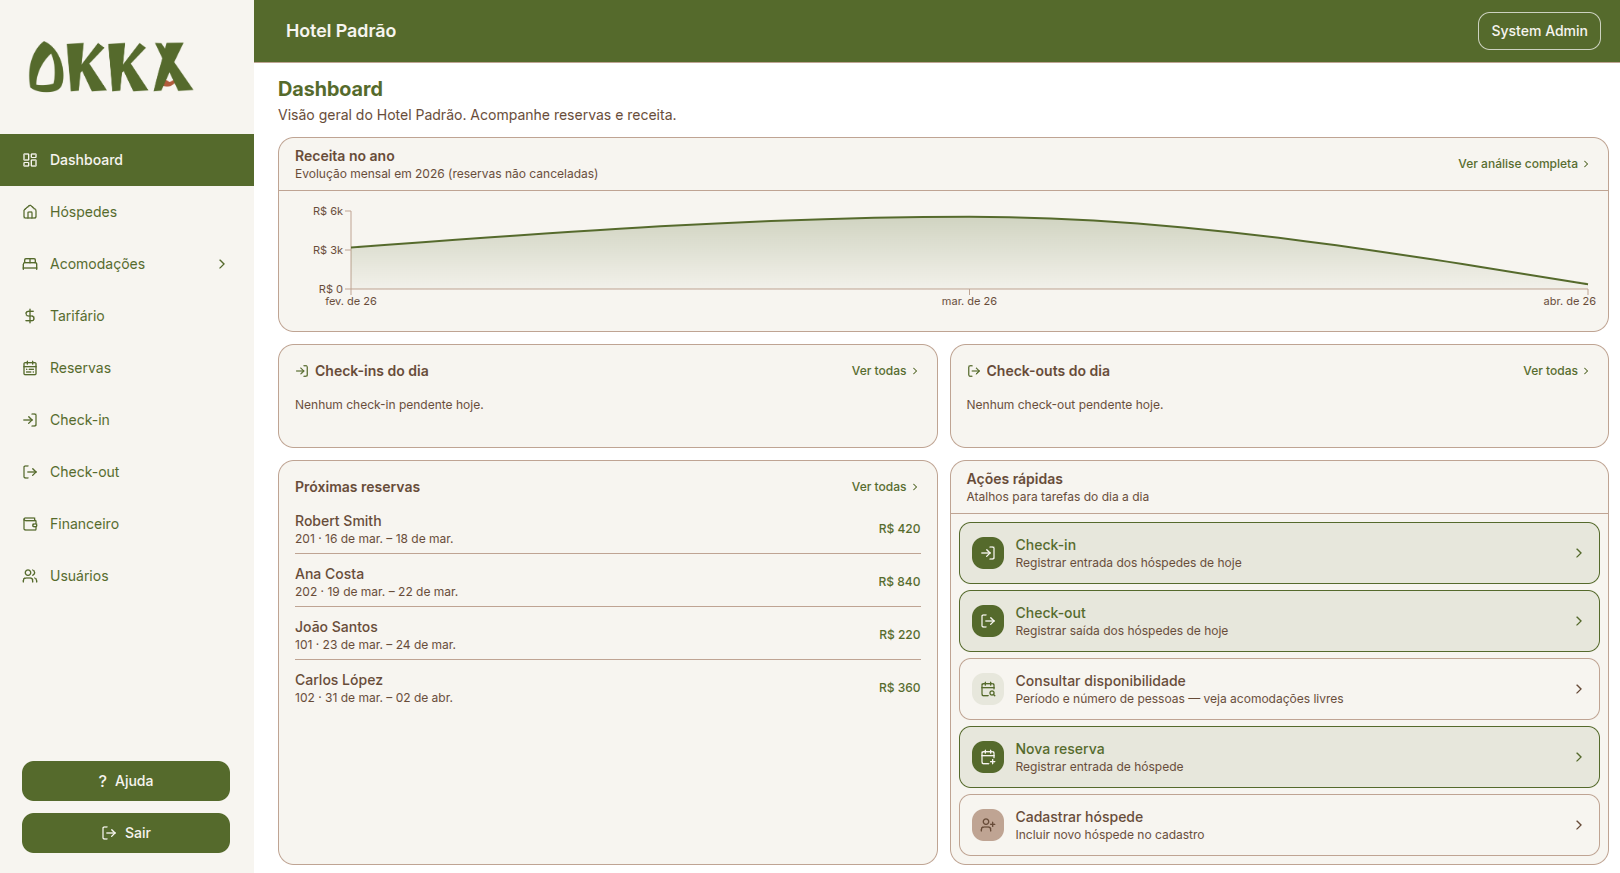Click the OKKA logo in the sidebar
Viewport: 1620px width, 873px height.
[111, 67]
